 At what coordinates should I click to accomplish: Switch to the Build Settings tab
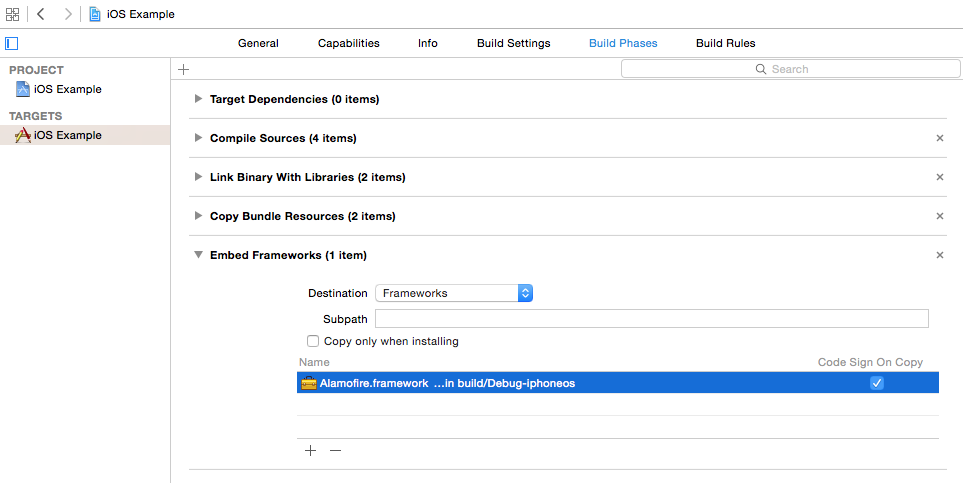click(x=513, y=43)
